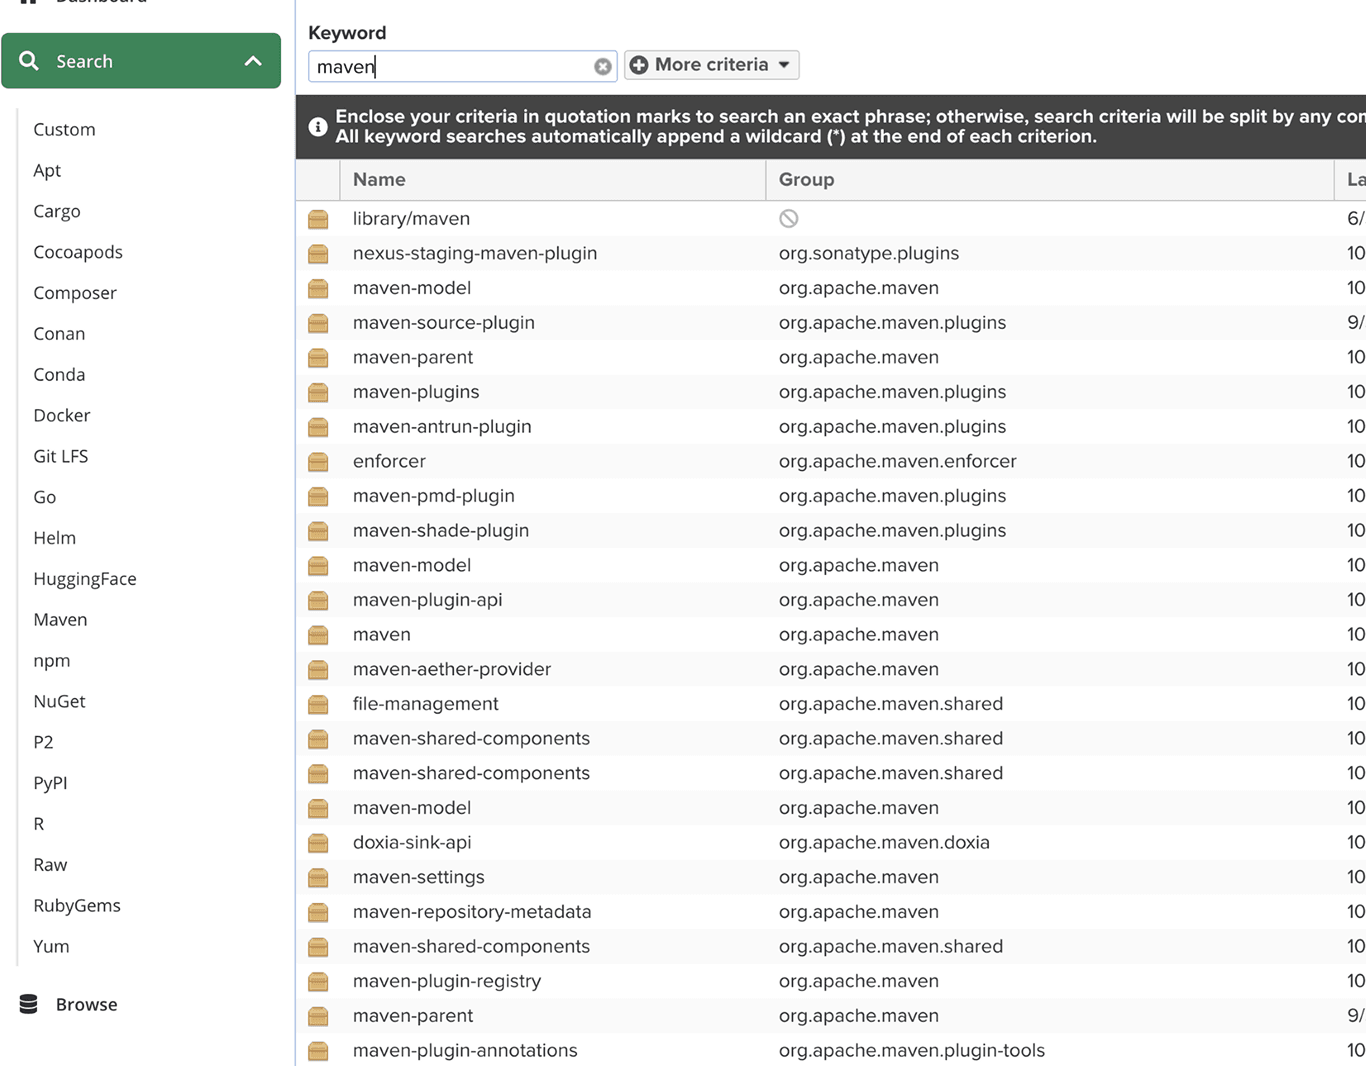Screen dimensions: 1366x1066
Task: Click org.apache.maven.doxia group cell
Action: pyautogui.click(x=884, y=842)
